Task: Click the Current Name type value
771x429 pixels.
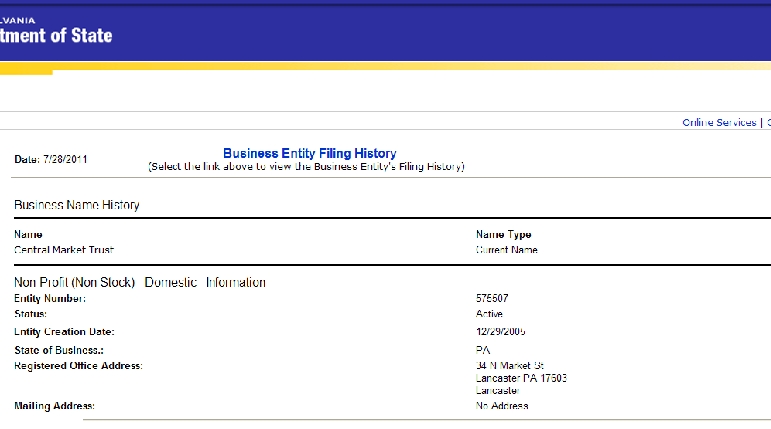Action: click(506, 250)
